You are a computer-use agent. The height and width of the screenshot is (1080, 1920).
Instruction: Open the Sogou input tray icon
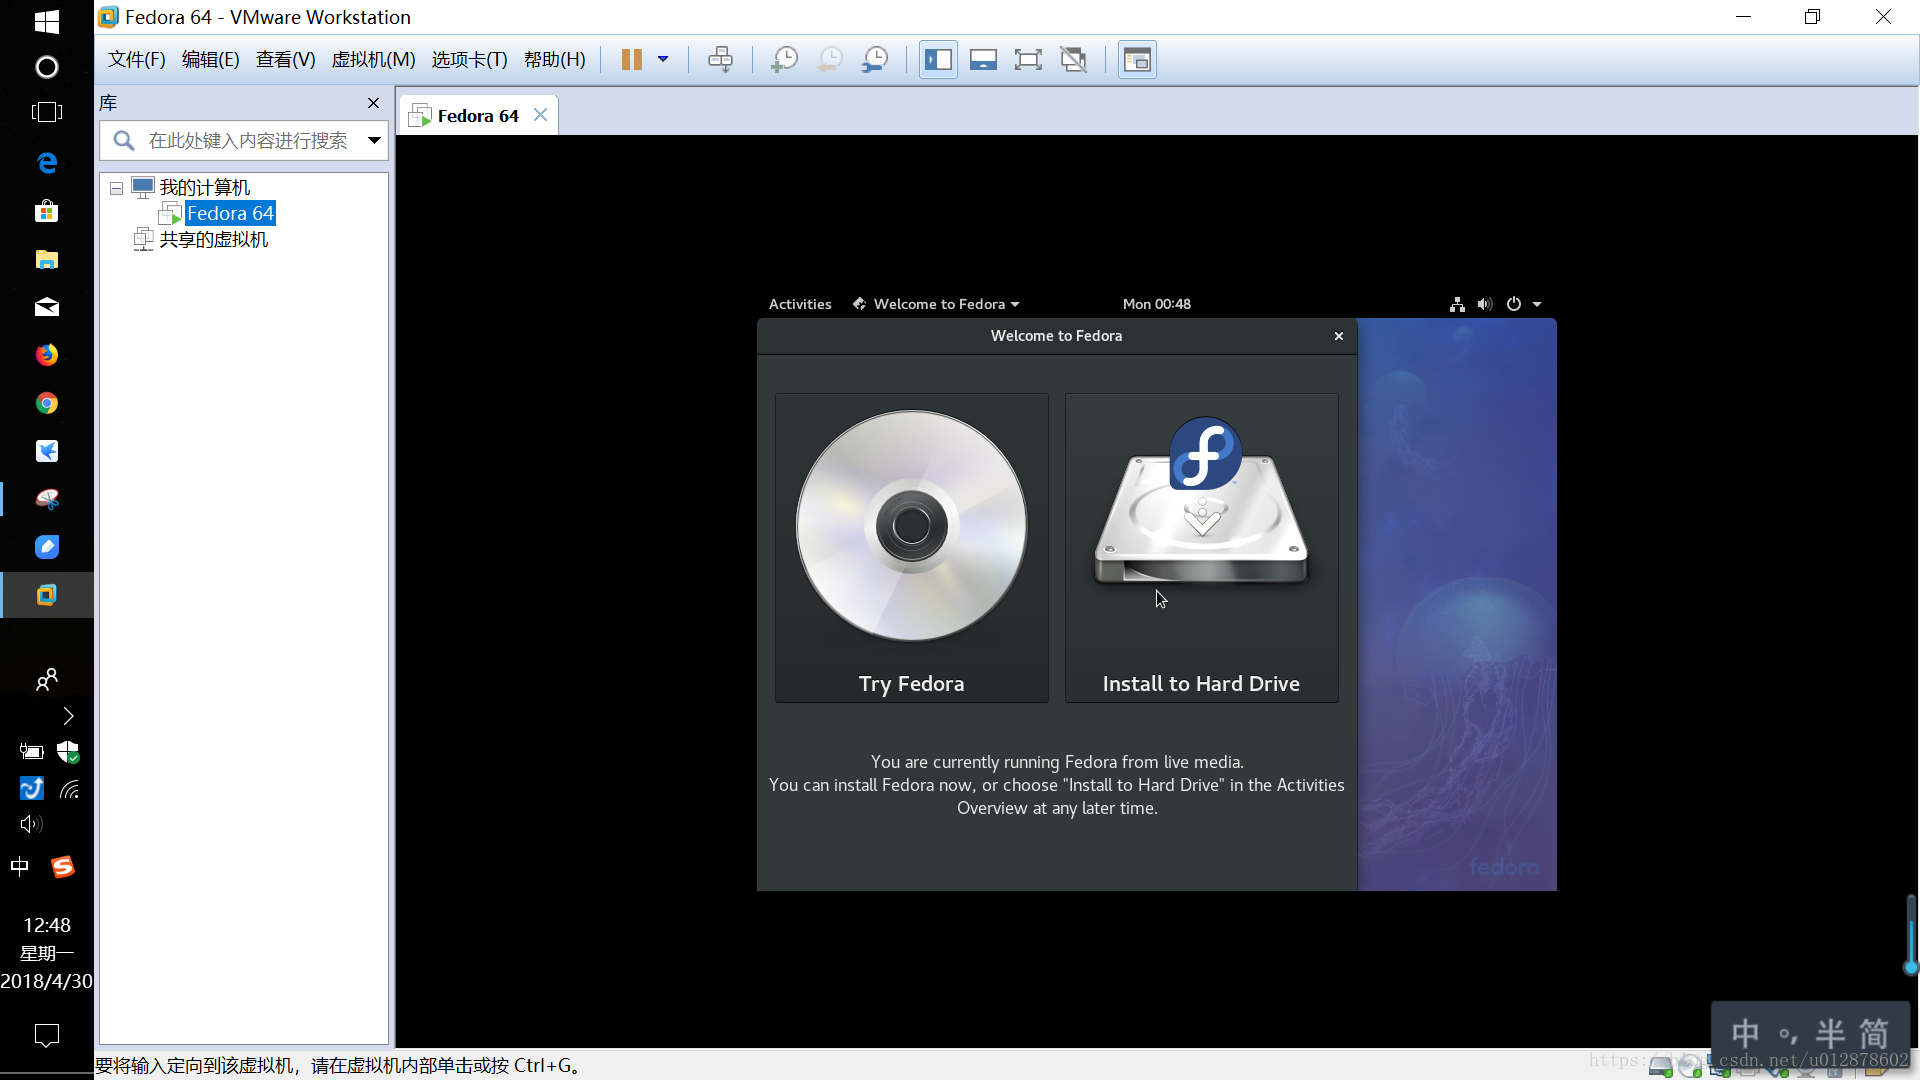click(x=63, y=867)
